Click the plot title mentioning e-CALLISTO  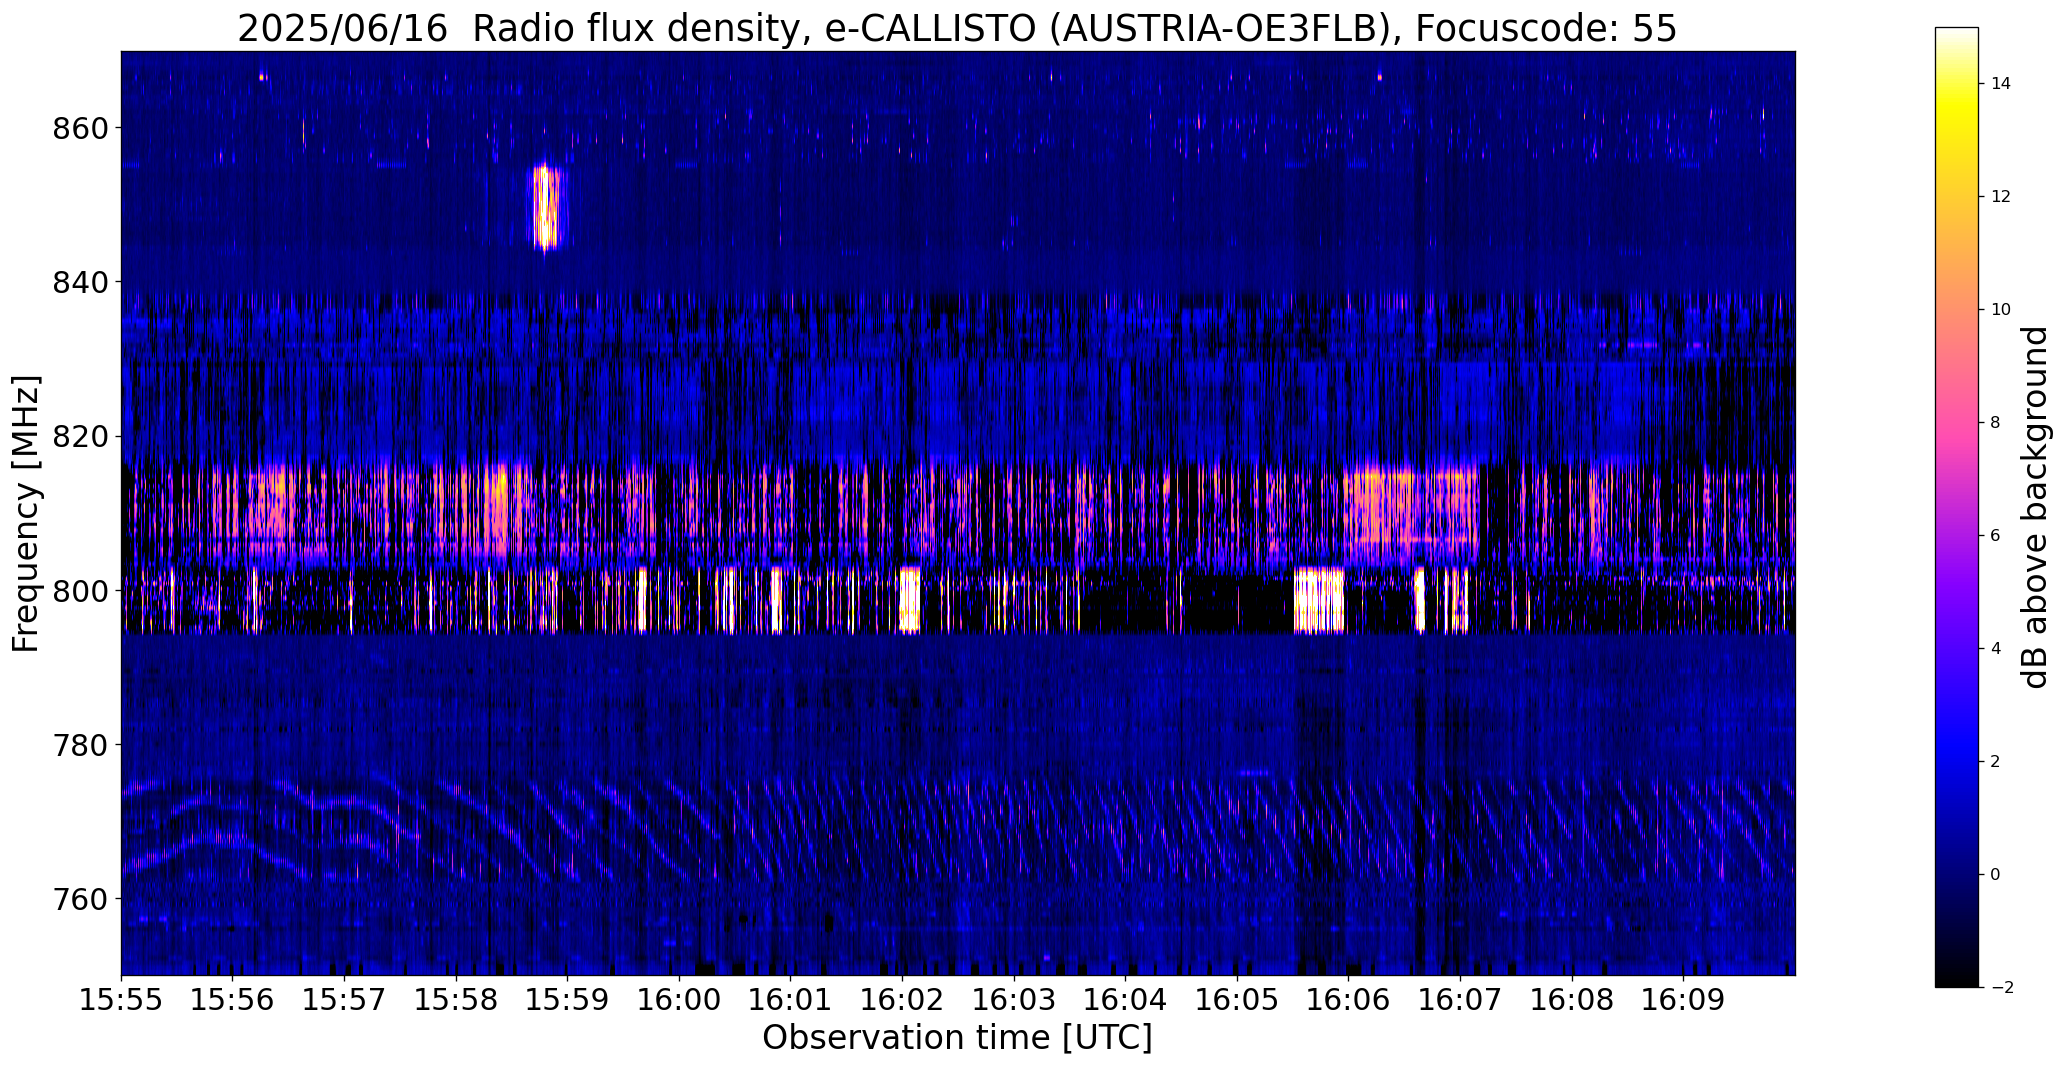pyautogui.click(x=957, y=29)
